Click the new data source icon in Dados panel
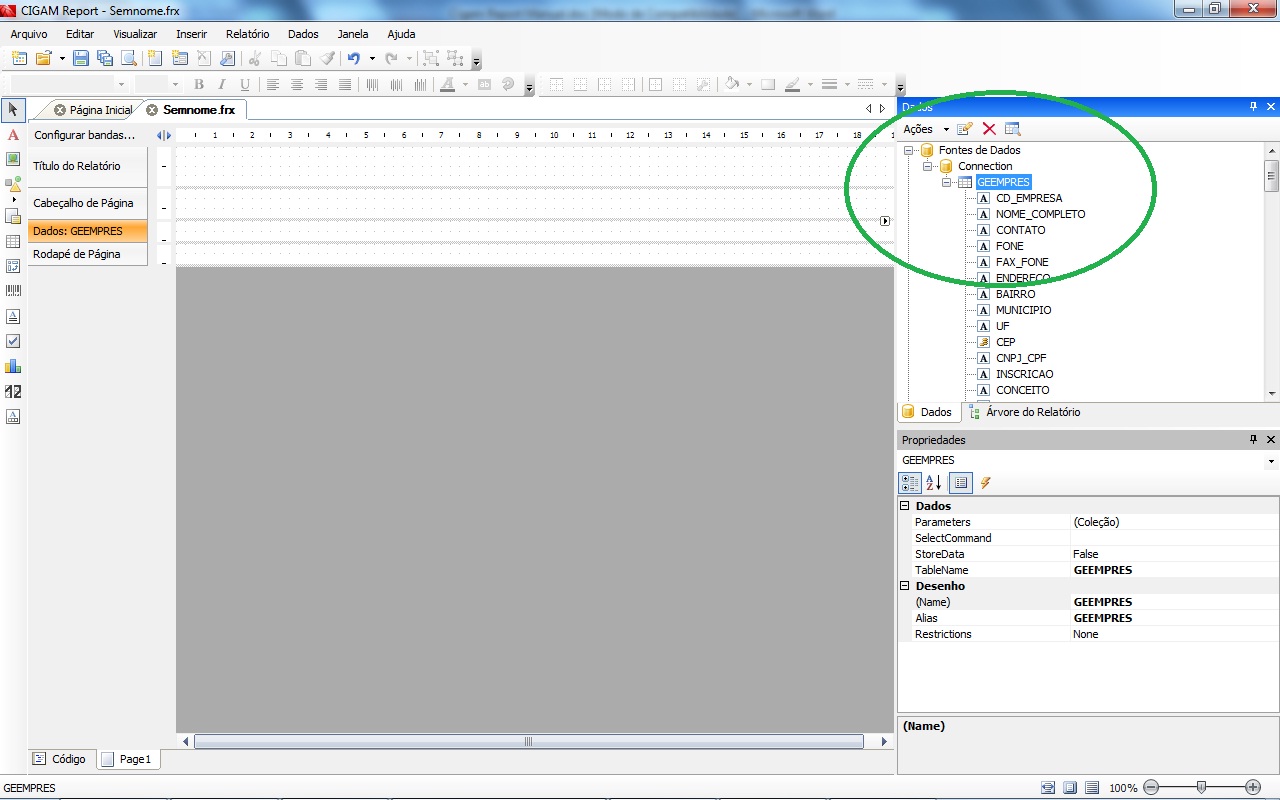This screenshot has height=800, width=1280. pos(965,129)
